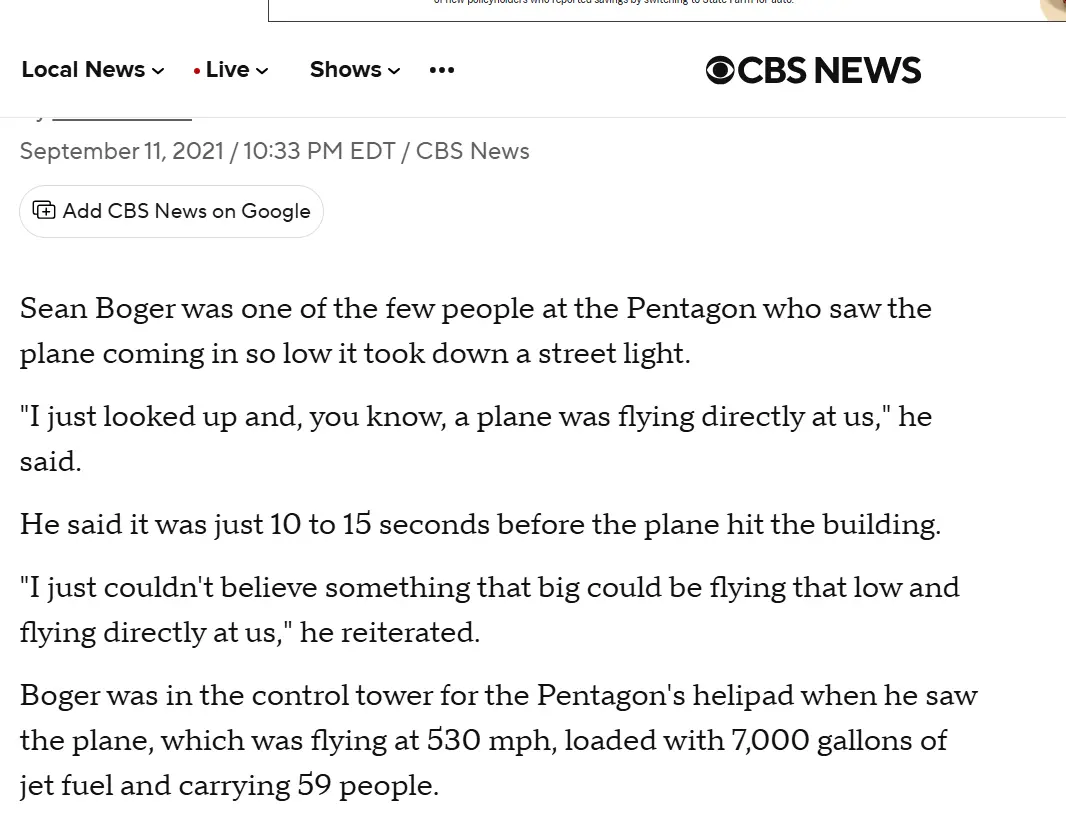Open the Shows menu label
1066x815 pixels.
(345, 70)
